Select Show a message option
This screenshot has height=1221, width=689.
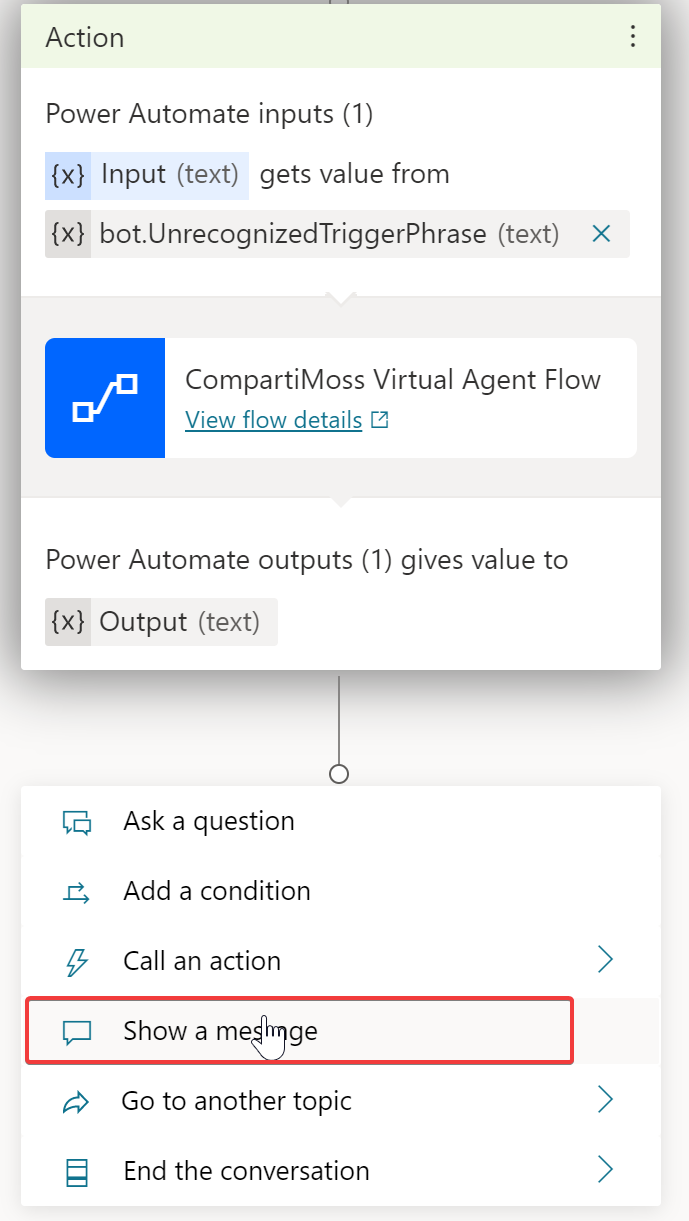point(220,1031)
